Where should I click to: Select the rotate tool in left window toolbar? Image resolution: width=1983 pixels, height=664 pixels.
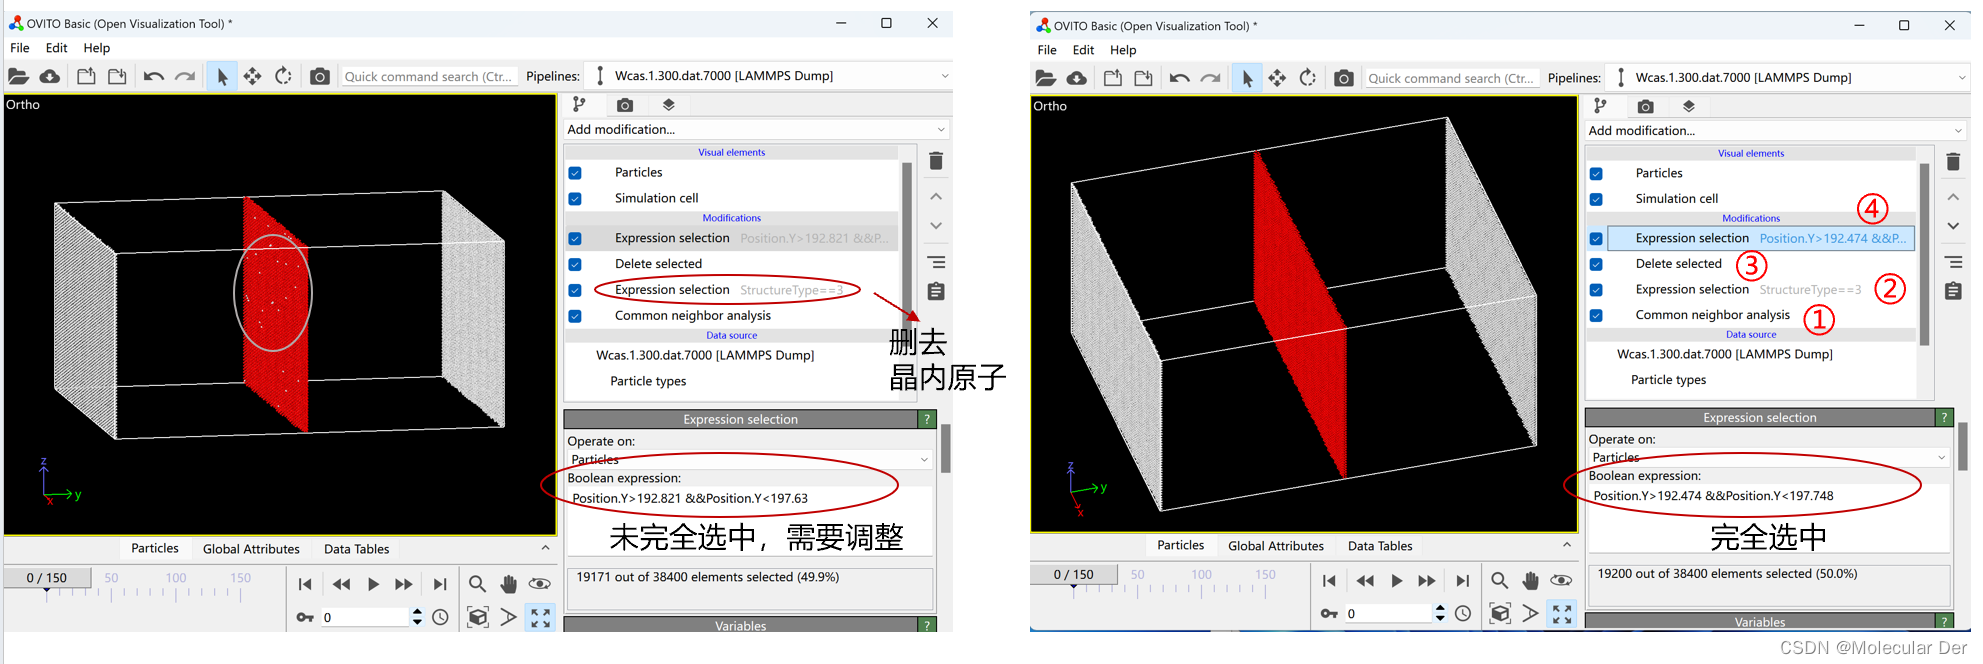pyautogui.click(x=284, y=76)
